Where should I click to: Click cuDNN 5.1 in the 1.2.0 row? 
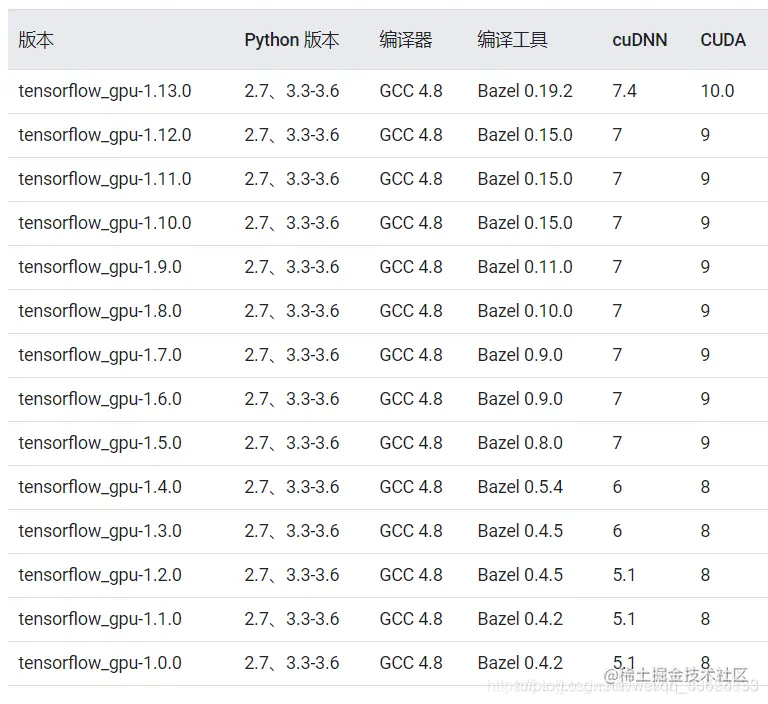[x=624, y=575]
